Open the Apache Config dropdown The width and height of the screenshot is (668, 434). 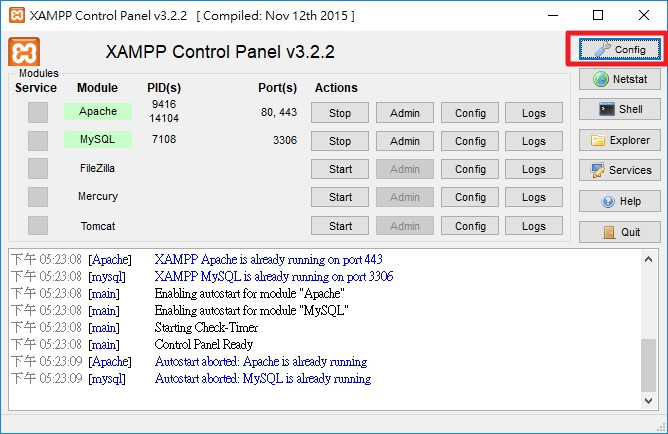[470, 113]
